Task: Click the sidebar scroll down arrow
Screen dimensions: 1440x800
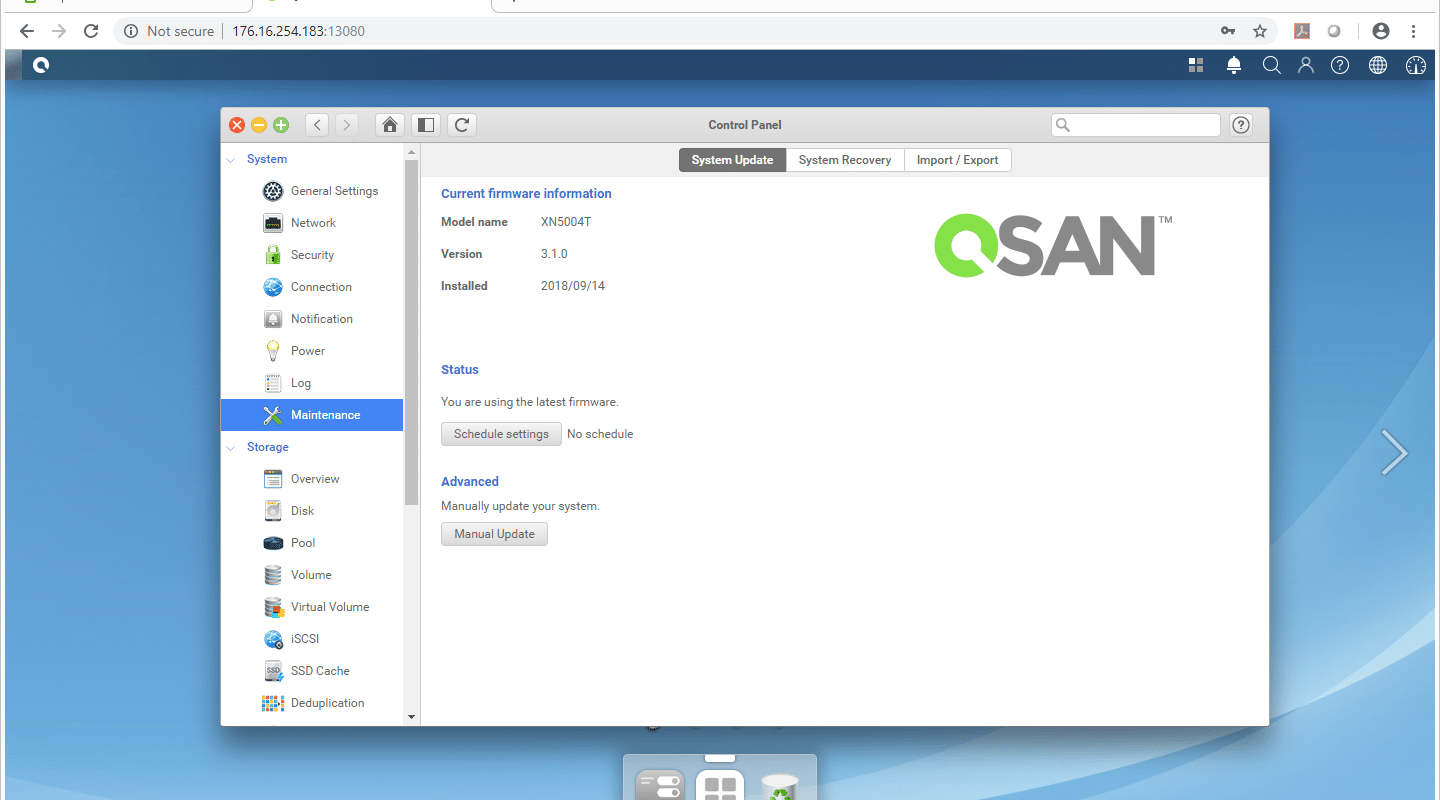Action: (x=411, y=717)
